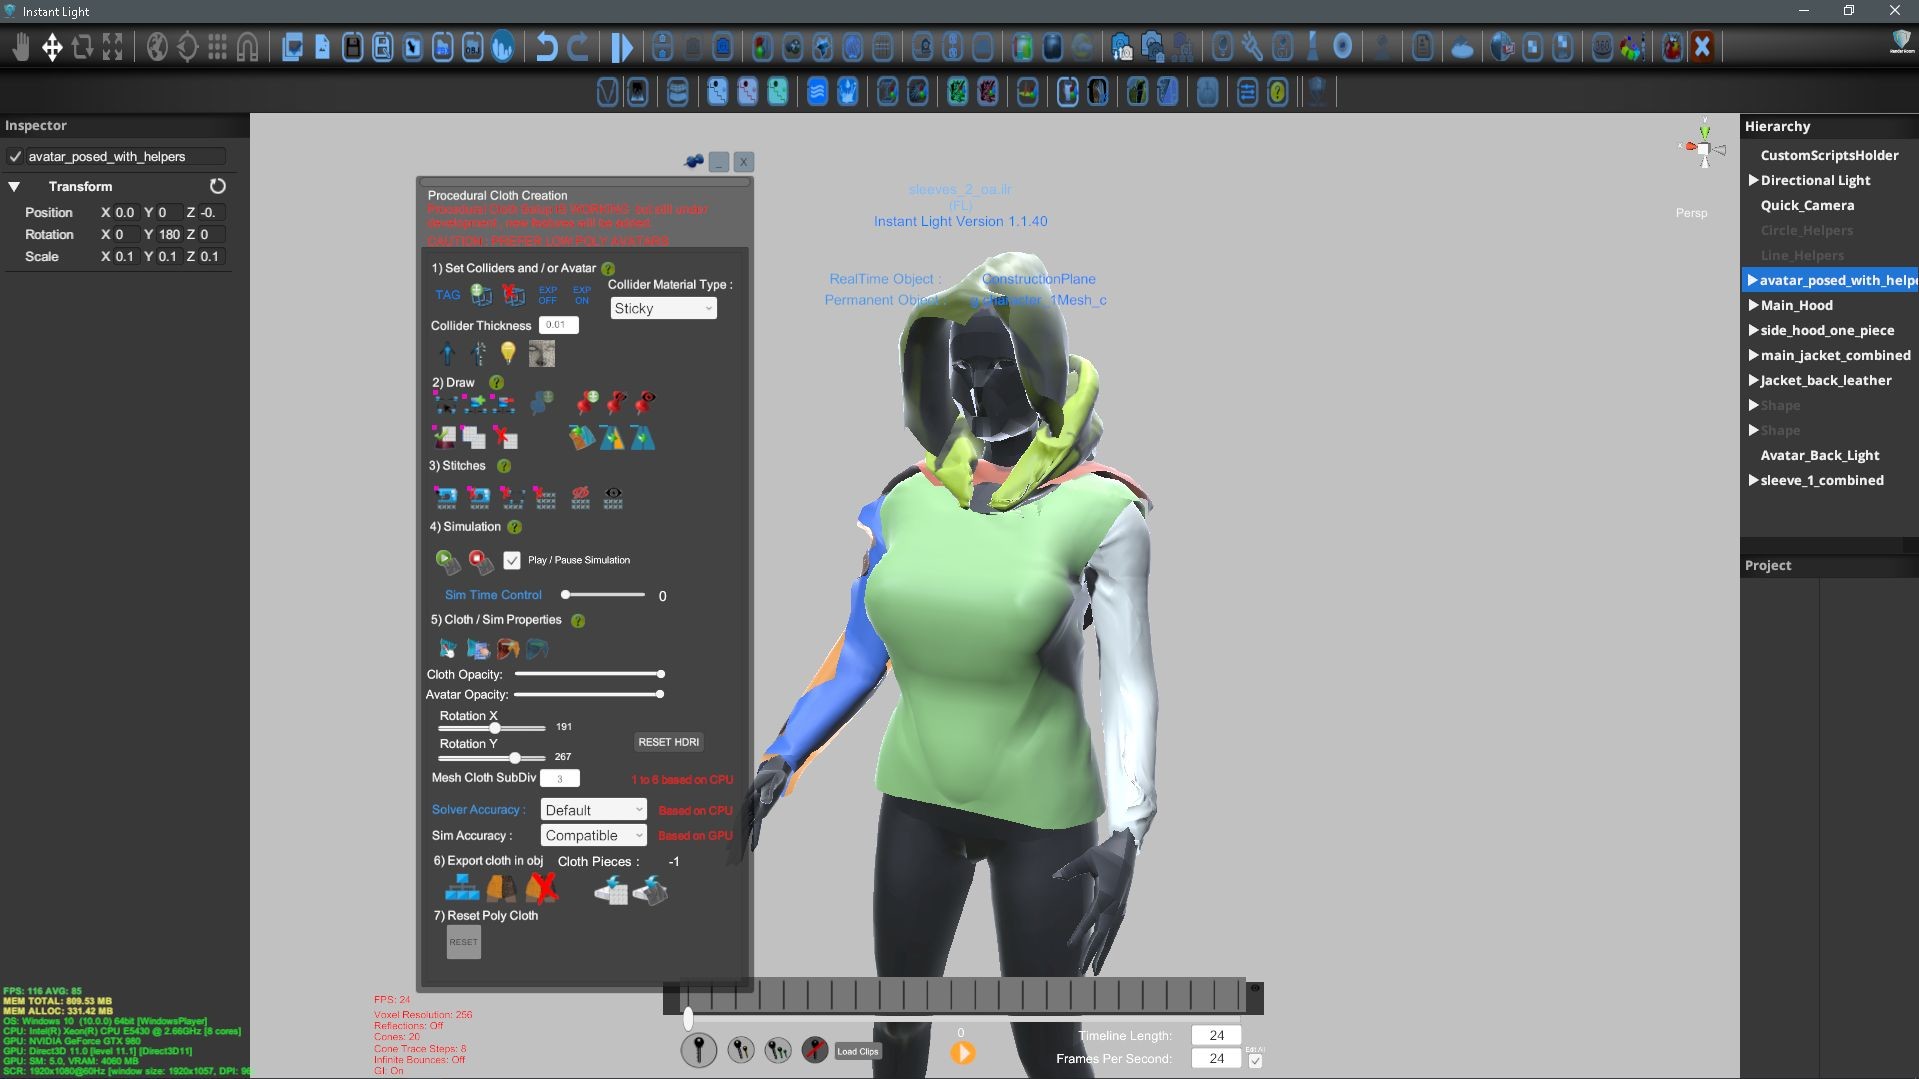Click the RESET HDRI button
Viewport: 1919px width, 1079px height.
(667, 741)
